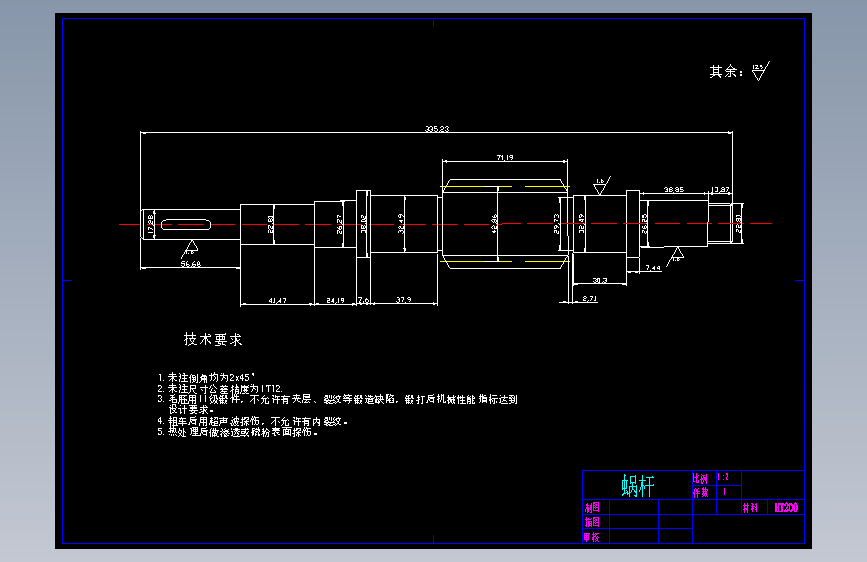Select the 7.44 dimension
This screenshot has height=562, width=867.
click(x=653, y=268)
